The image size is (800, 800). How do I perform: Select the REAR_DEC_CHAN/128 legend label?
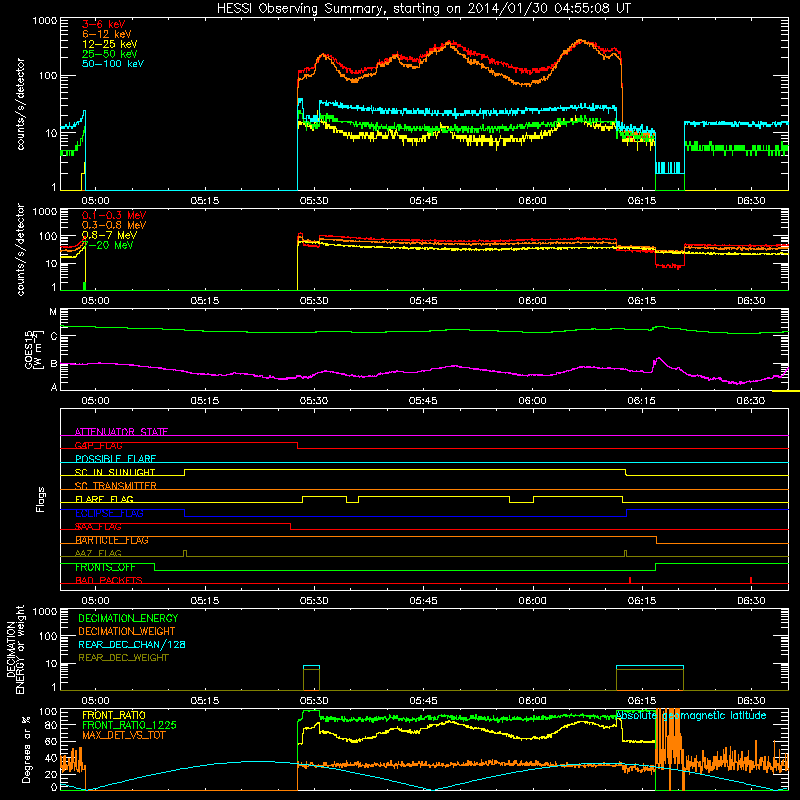[132, 644]
